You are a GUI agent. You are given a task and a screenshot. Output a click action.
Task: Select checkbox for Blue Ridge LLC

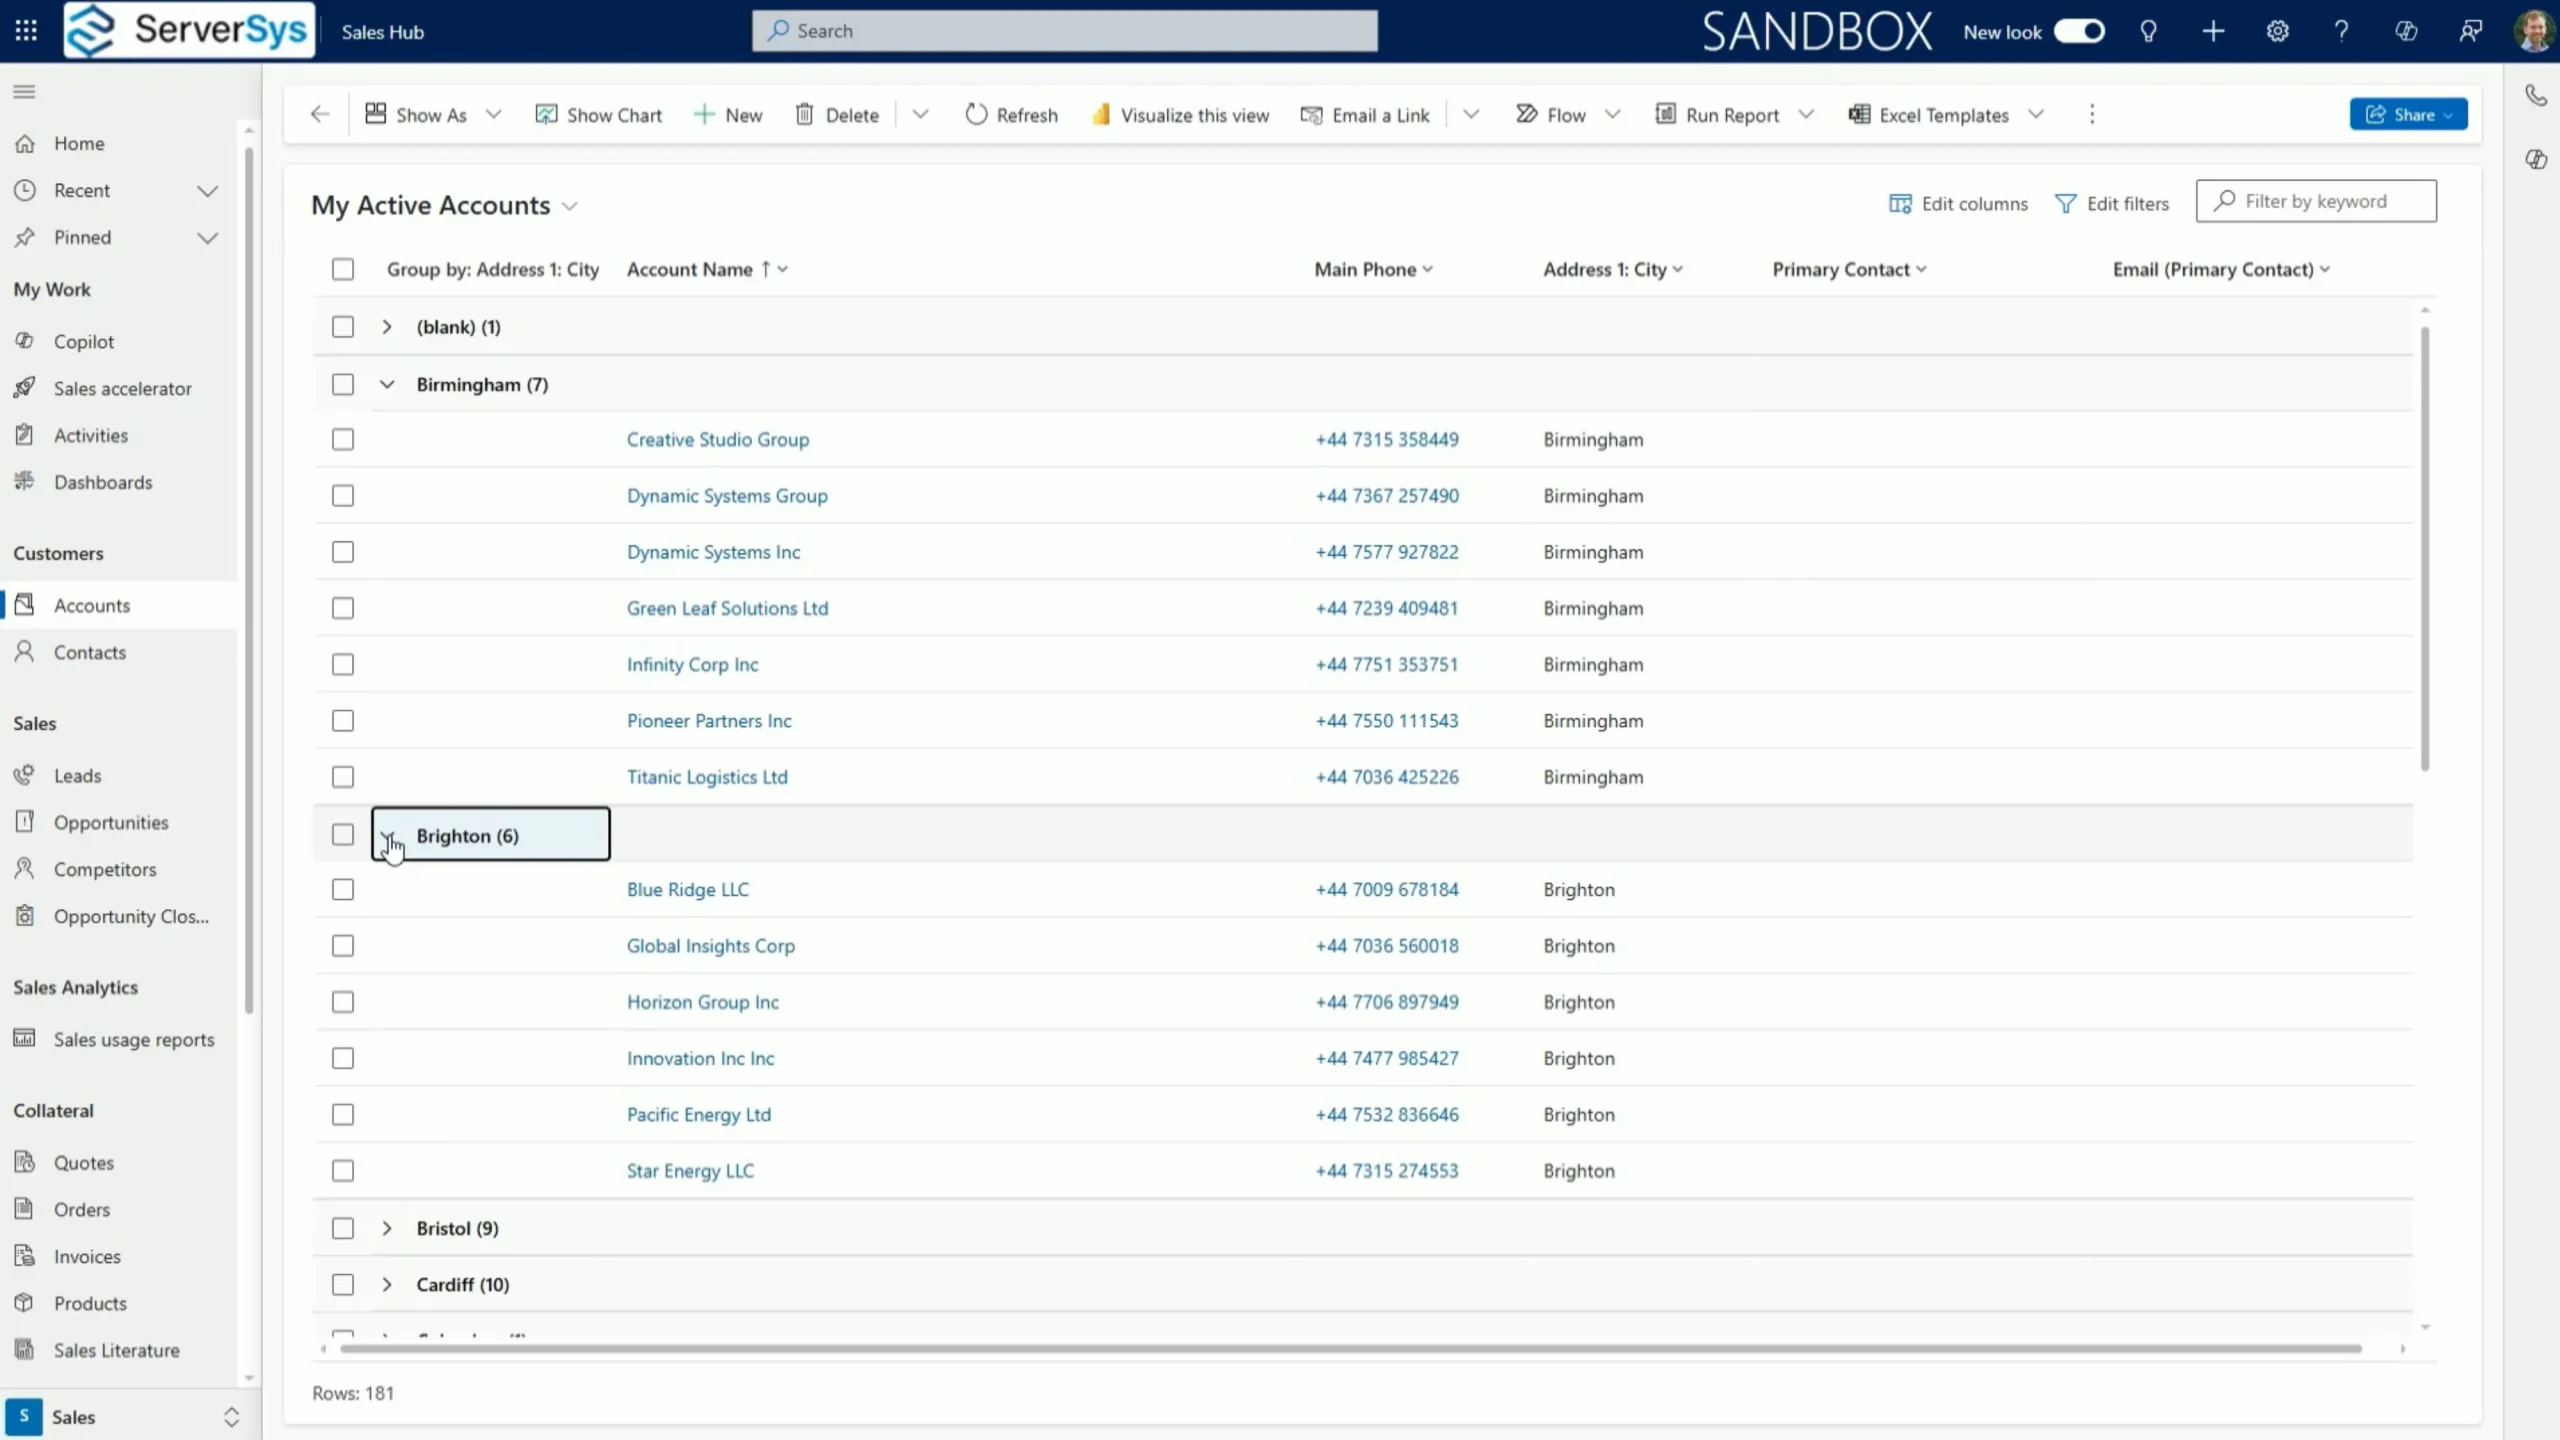(343, 888)
